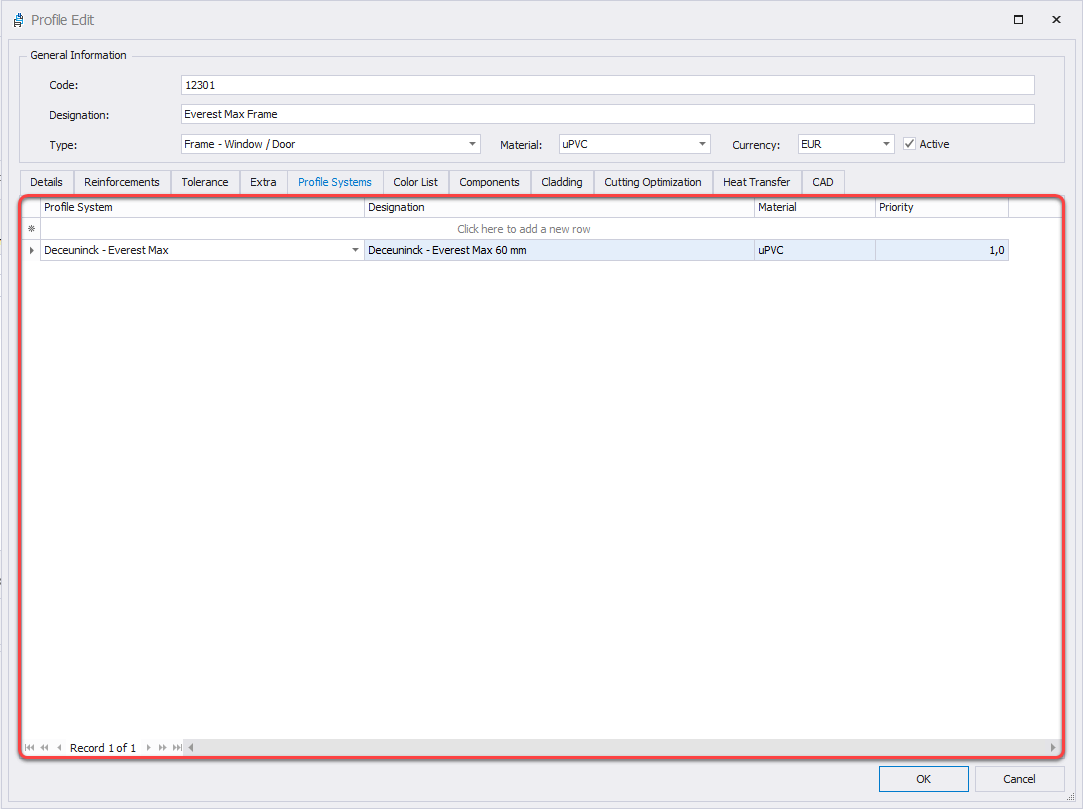The image size is (1083, 809).
Task: Open the Cutting Optimization tab
Action: (x=652, y=182)
